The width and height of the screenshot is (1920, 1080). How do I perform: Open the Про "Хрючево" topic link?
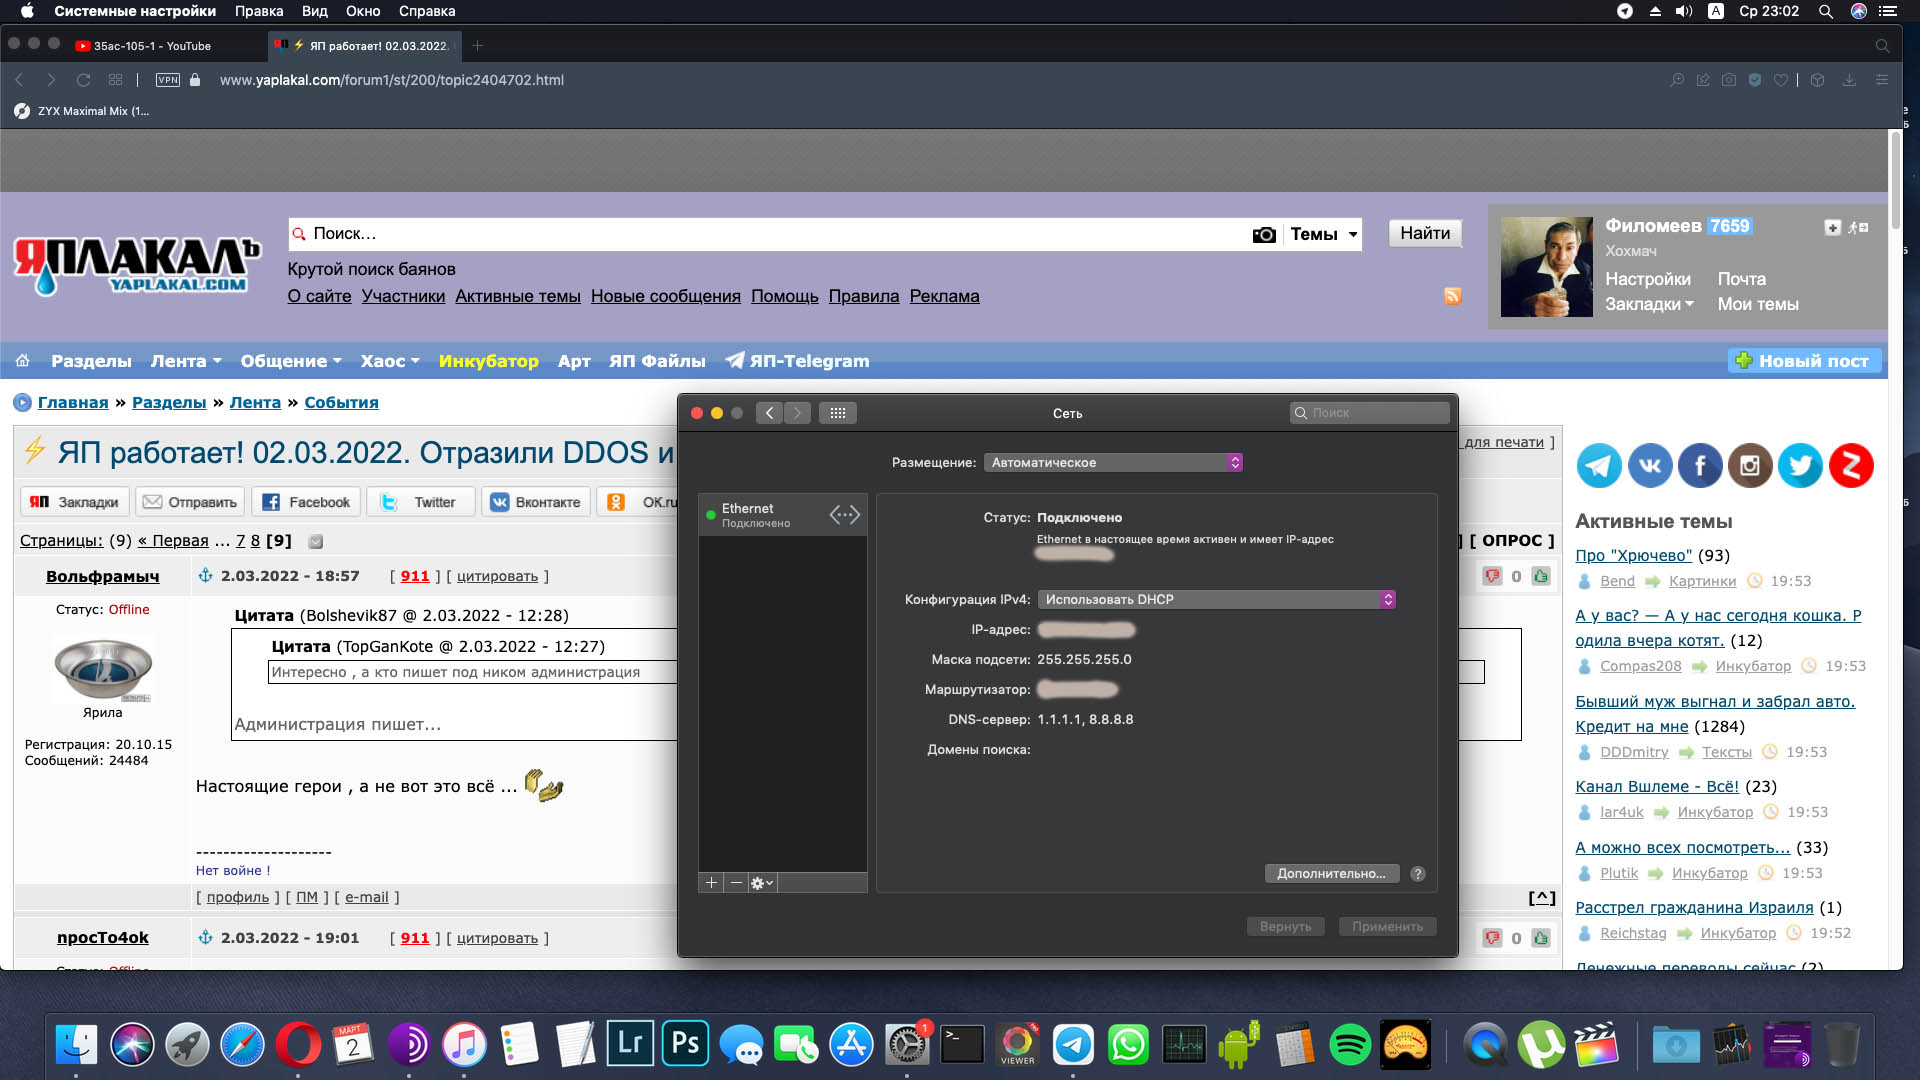click(1633, 556)
